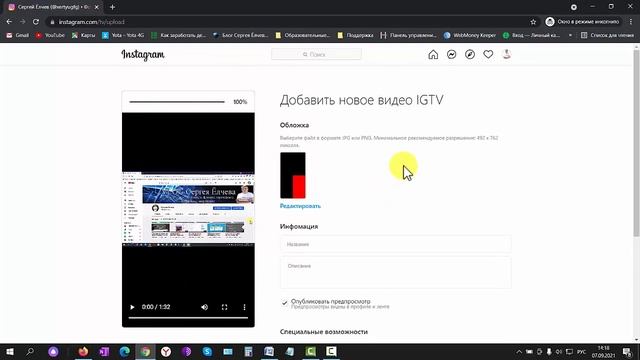Open the Incognito mode indicator
Image resolution: width=640 pixels, height=360 pixels.
pos(582,22)
